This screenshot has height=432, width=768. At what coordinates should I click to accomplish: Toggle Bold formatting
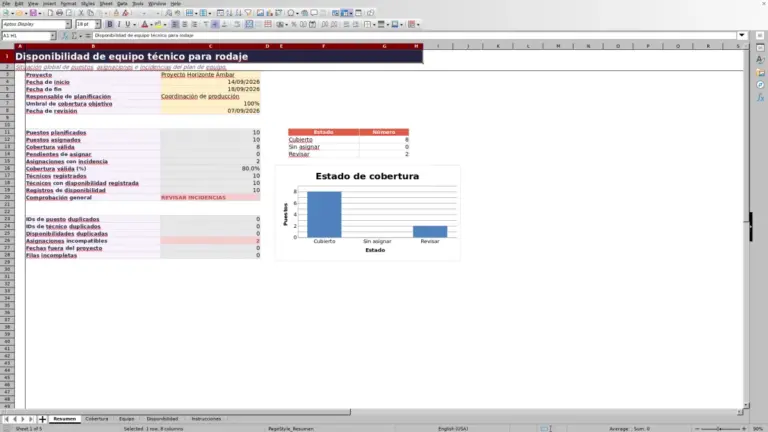[110, 24]
